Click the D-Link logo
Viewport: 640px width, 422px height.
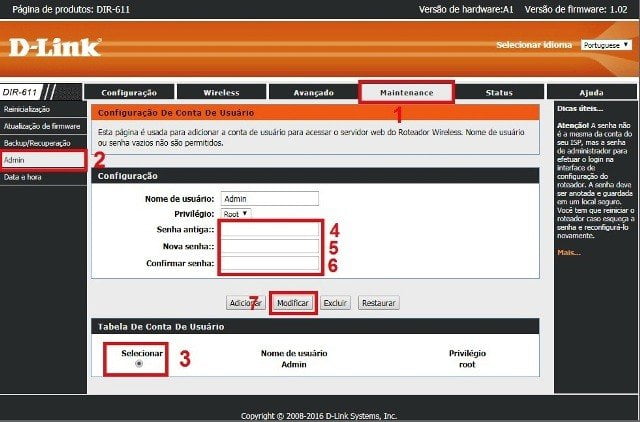click(x=55, y=47)
